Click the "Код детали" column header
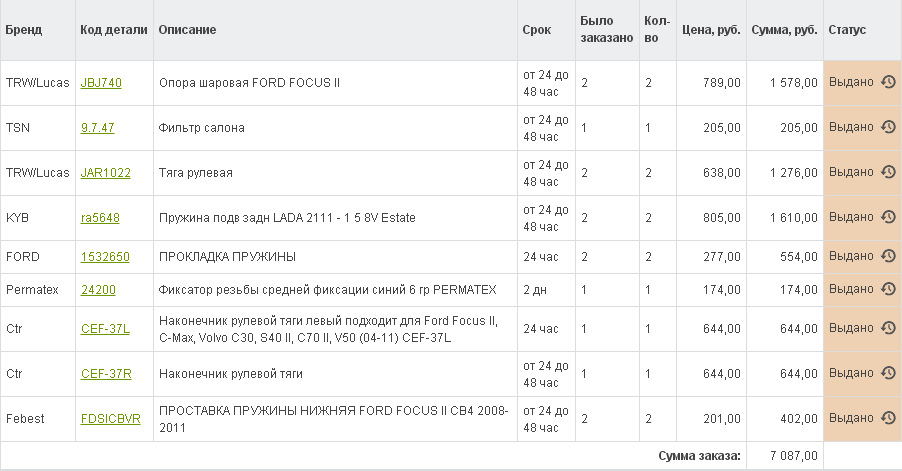Screen dimensions: 902x471 (111, 30)
